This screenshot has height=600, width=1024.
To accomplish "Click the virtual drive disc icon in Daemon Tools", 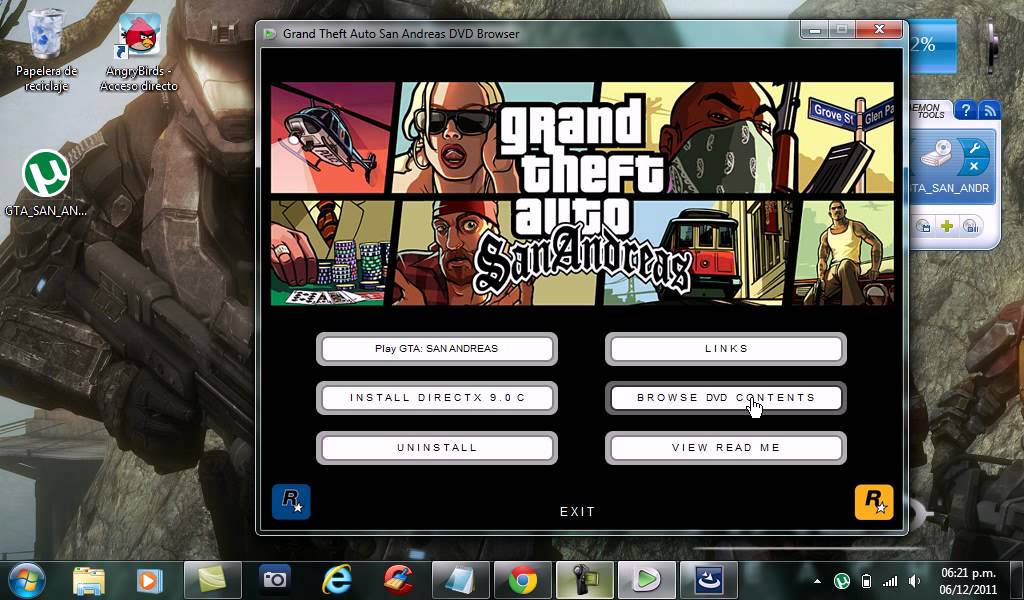I will pos(937,157).
